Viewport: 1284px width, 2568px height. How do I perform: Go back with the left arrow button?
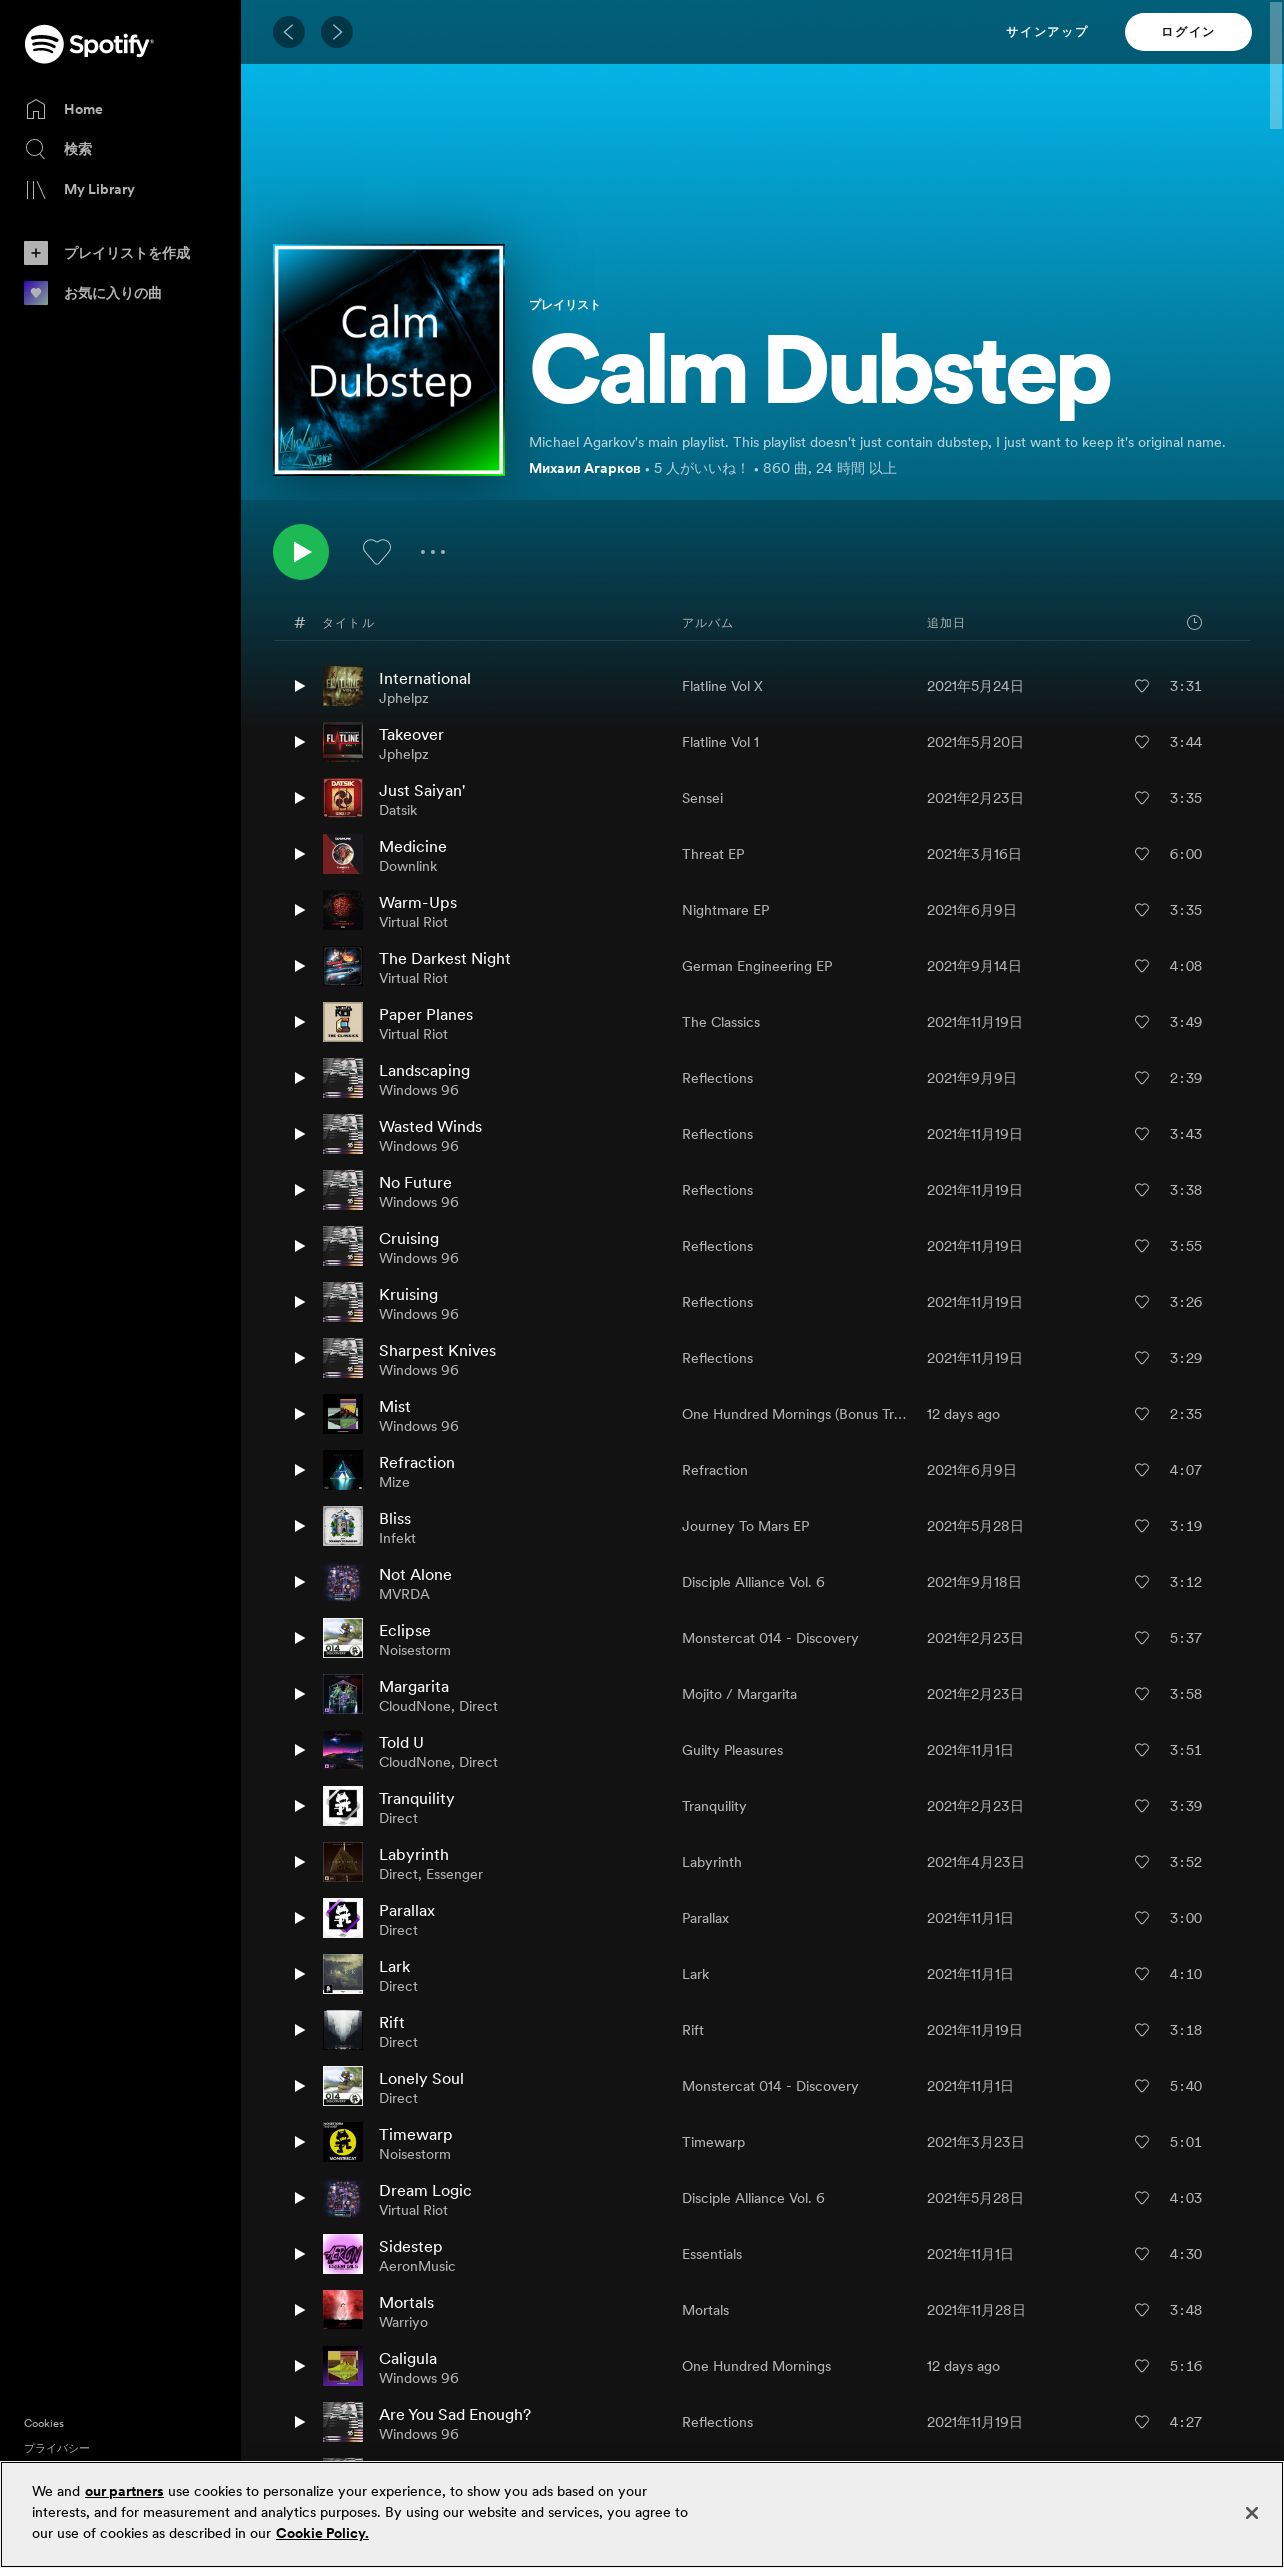[x=289, y=32]
